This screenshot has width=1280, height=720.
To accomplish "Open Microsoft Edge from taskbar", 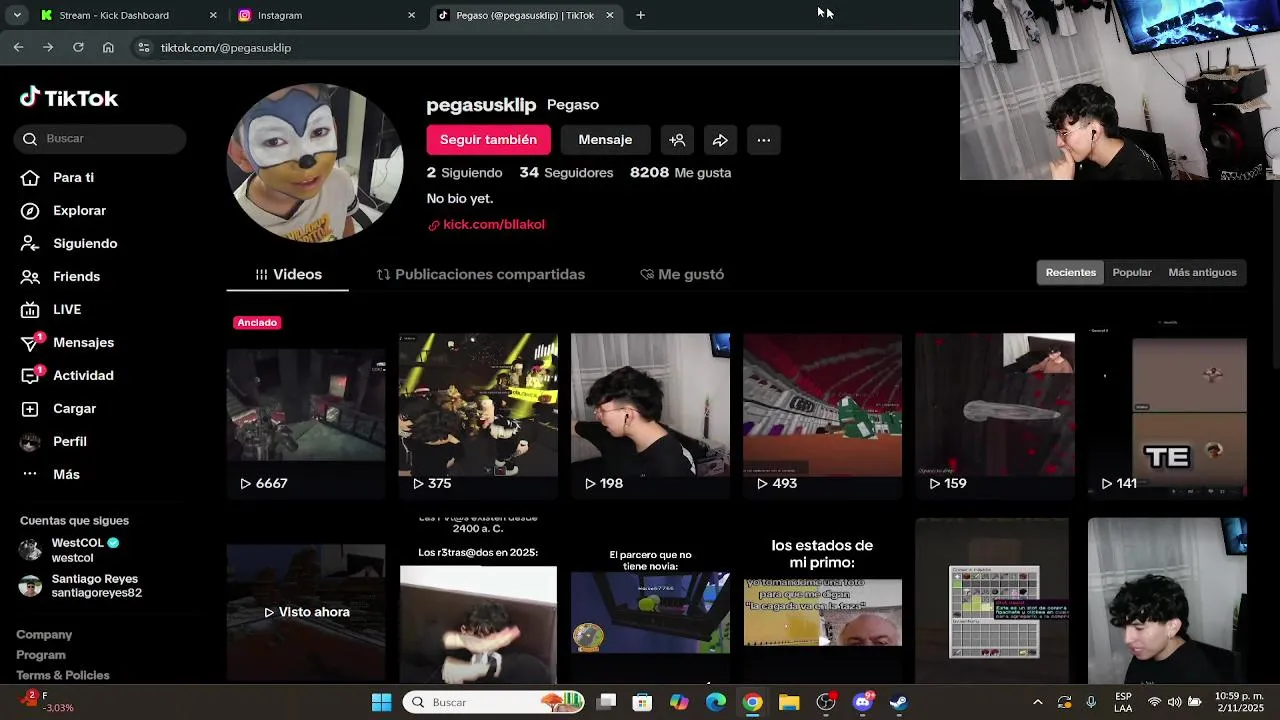I will (x=716, y=702).
